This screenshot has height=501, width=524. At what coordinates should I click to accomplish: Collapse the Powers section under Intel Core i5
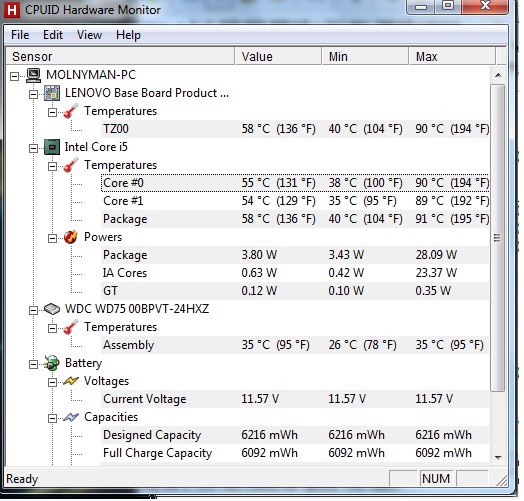[52, 238]
